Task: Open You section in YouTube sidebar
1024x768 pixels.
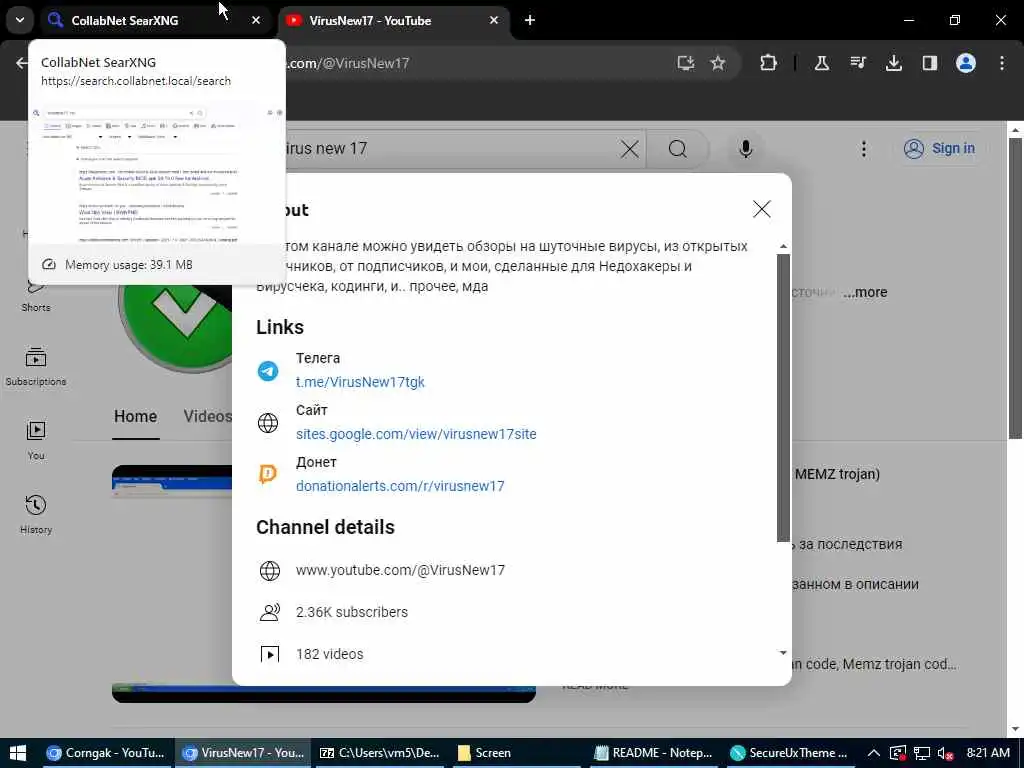Action: click(x=36, y=440)
